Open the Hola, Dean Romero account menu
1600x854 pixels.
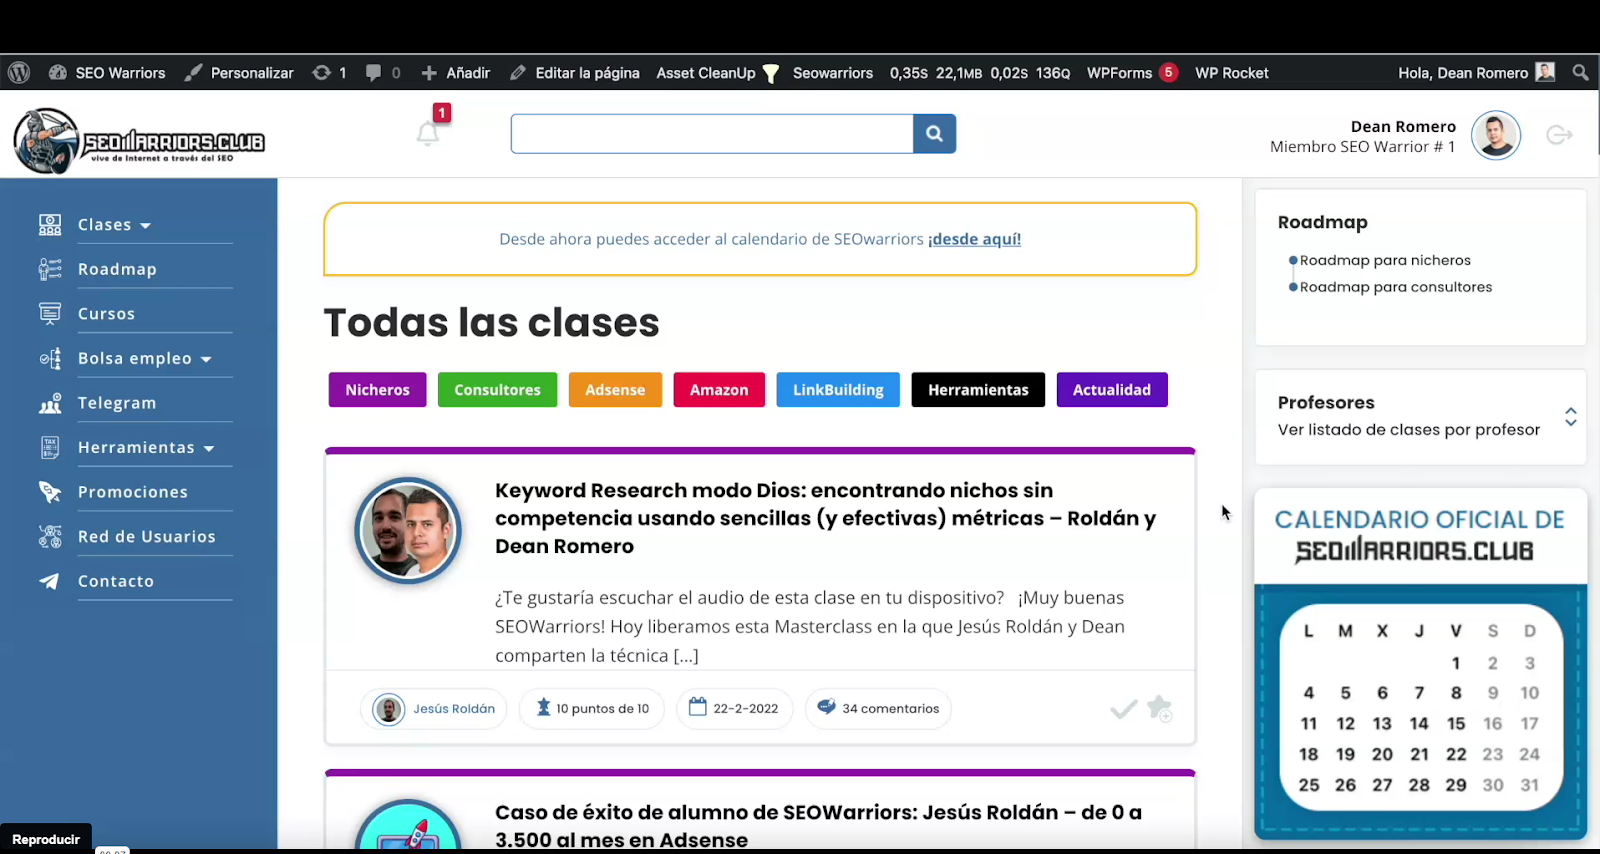coord(1476,73)
